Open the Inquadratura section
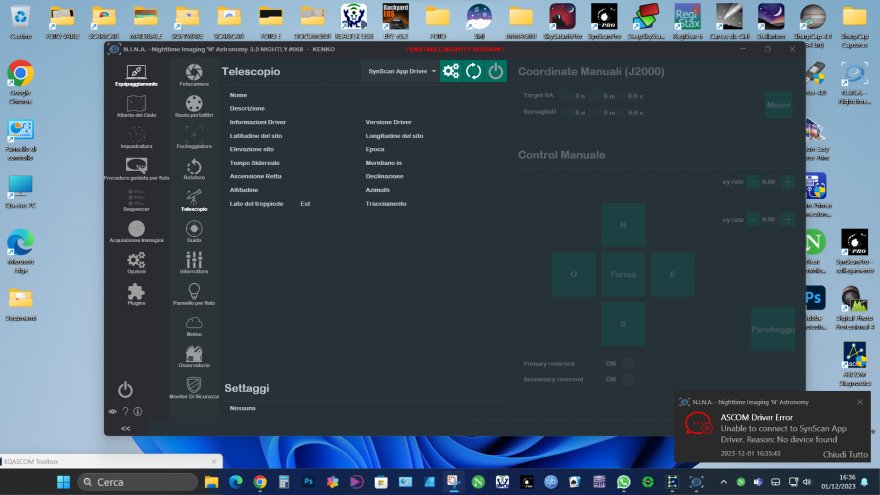The height and width of the screenshot is (495, 880). pyautogui.click(x=136, y=138)
